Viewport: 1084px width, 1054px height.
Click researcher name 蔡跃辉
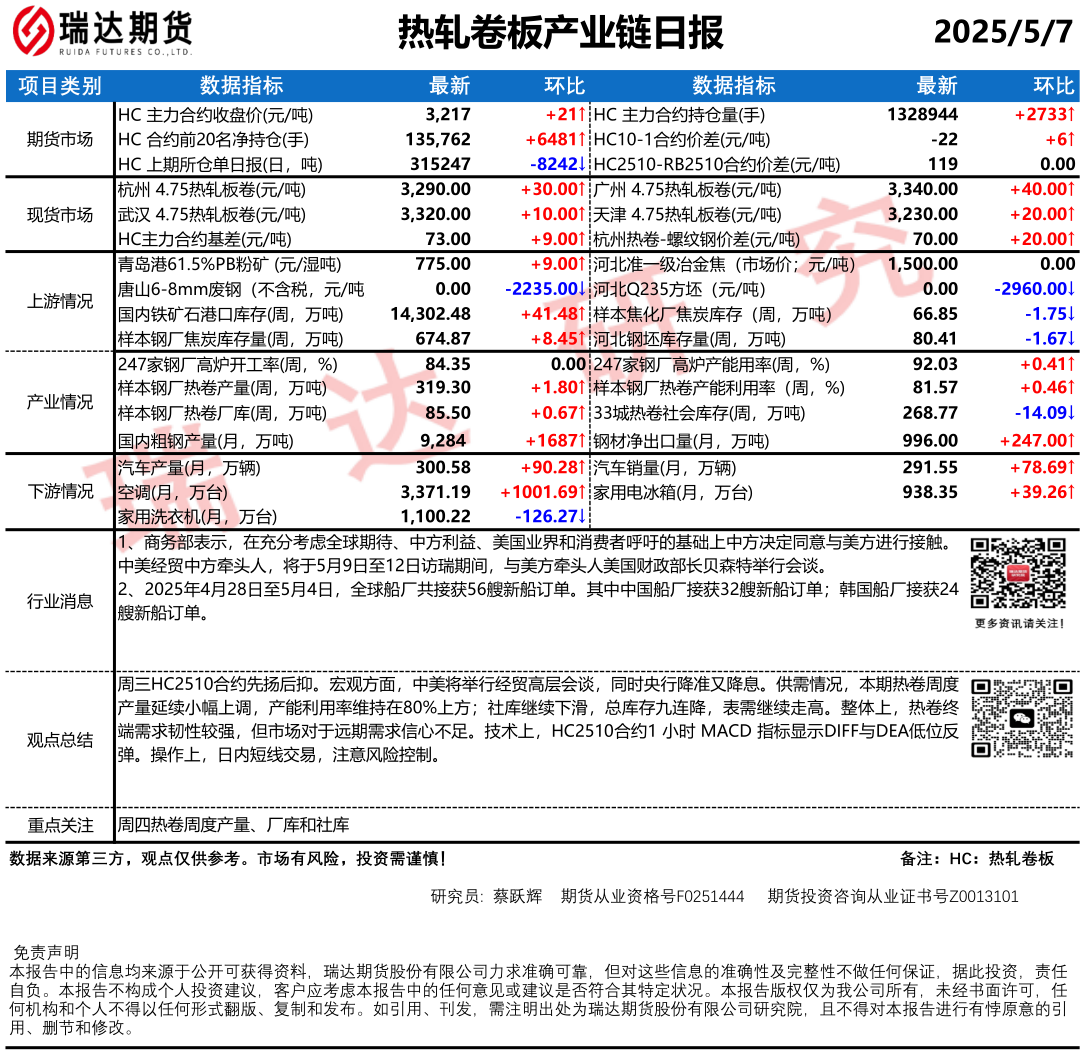[x=517, y=896]
